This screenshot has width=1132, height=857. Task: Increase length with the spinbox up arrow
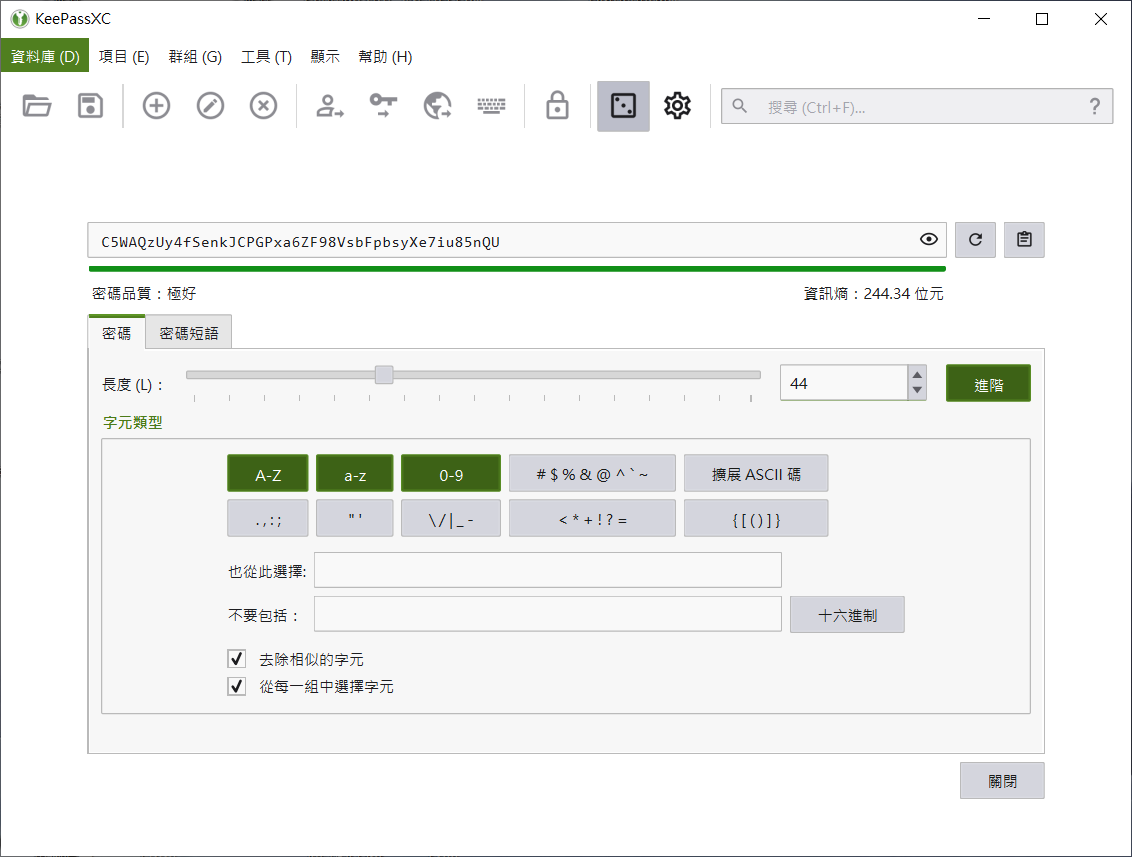917,375
